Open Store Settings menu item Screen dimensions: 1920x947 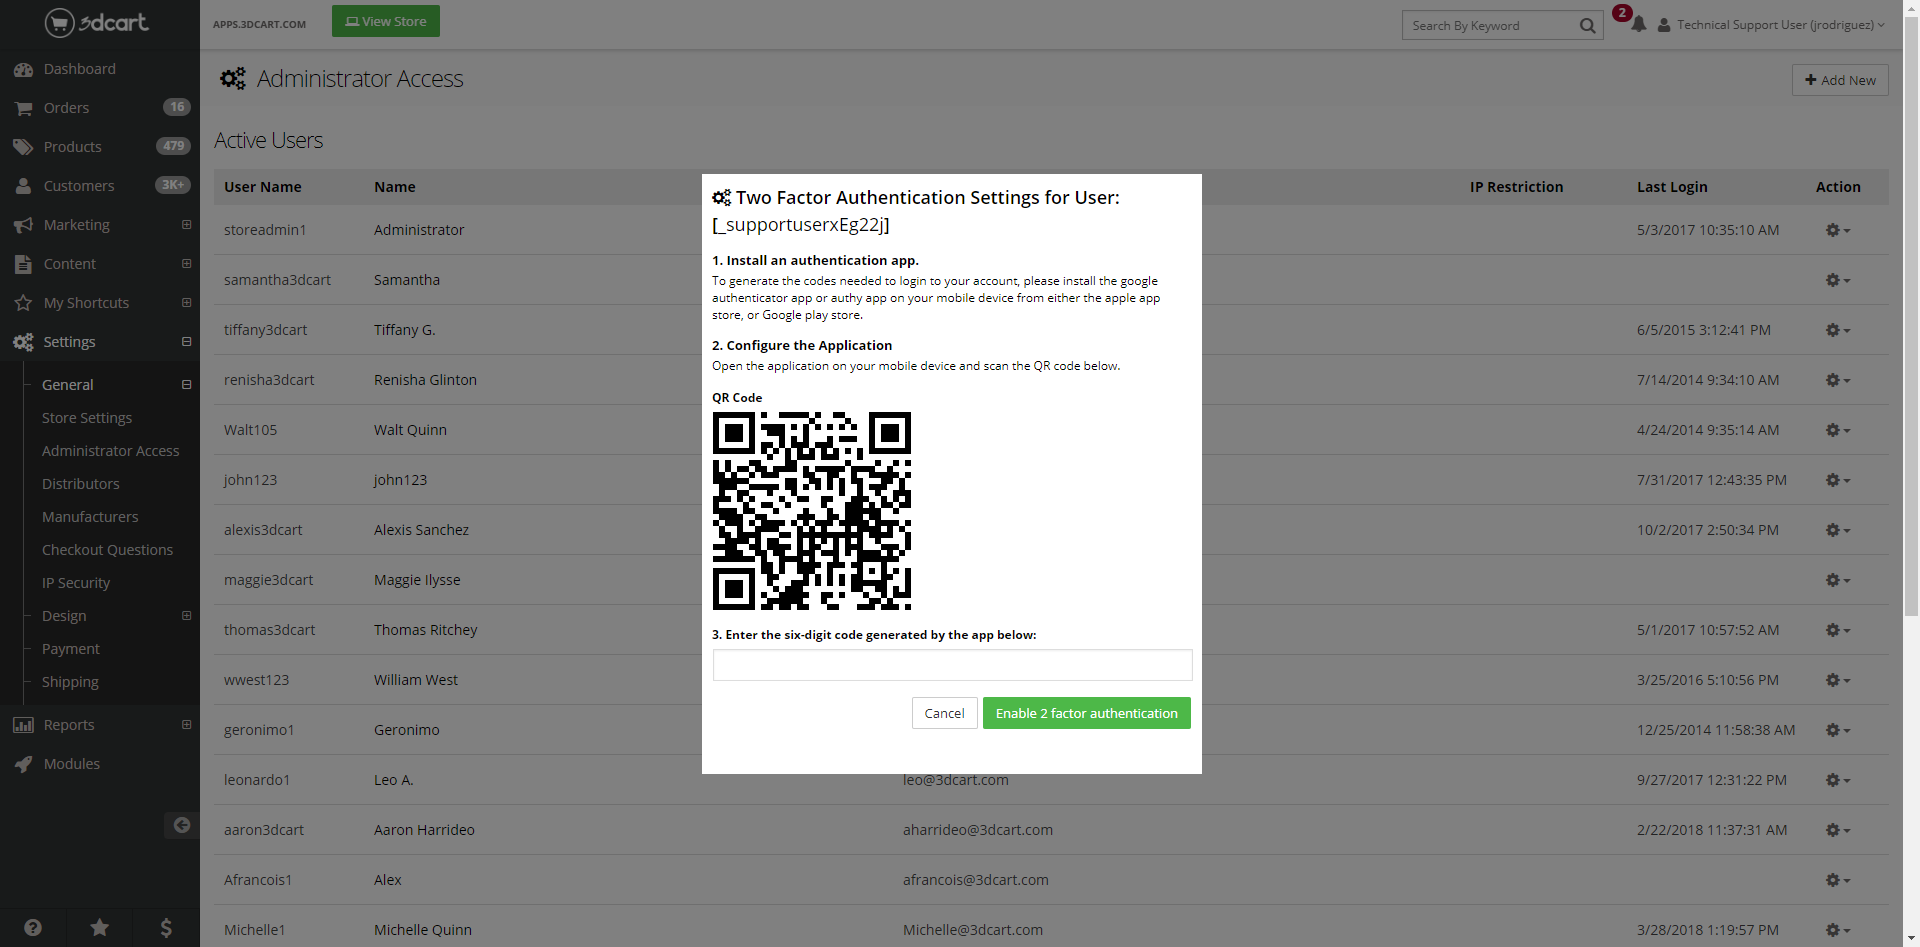(87, 418)
